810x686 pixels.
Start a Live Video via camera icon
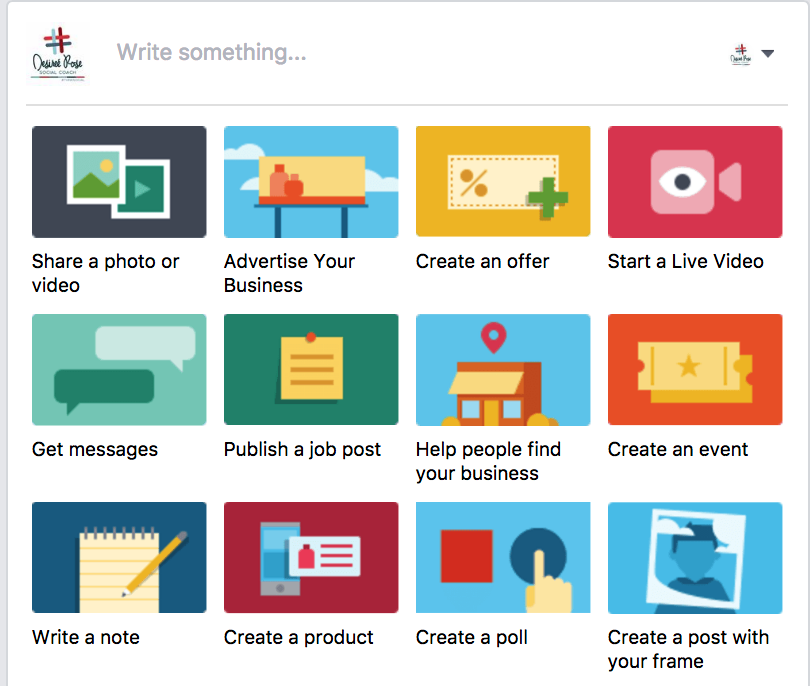(695, 182)
